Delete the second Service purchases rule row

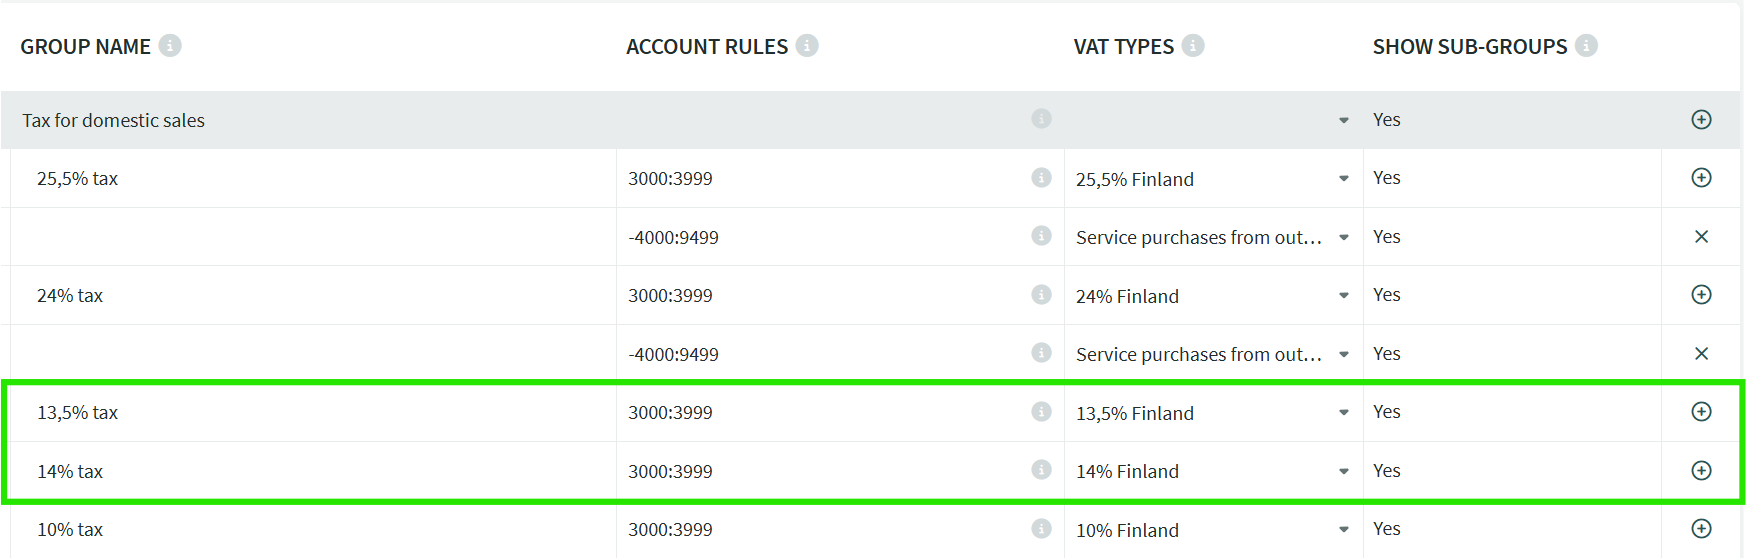tap(1701, 354)
